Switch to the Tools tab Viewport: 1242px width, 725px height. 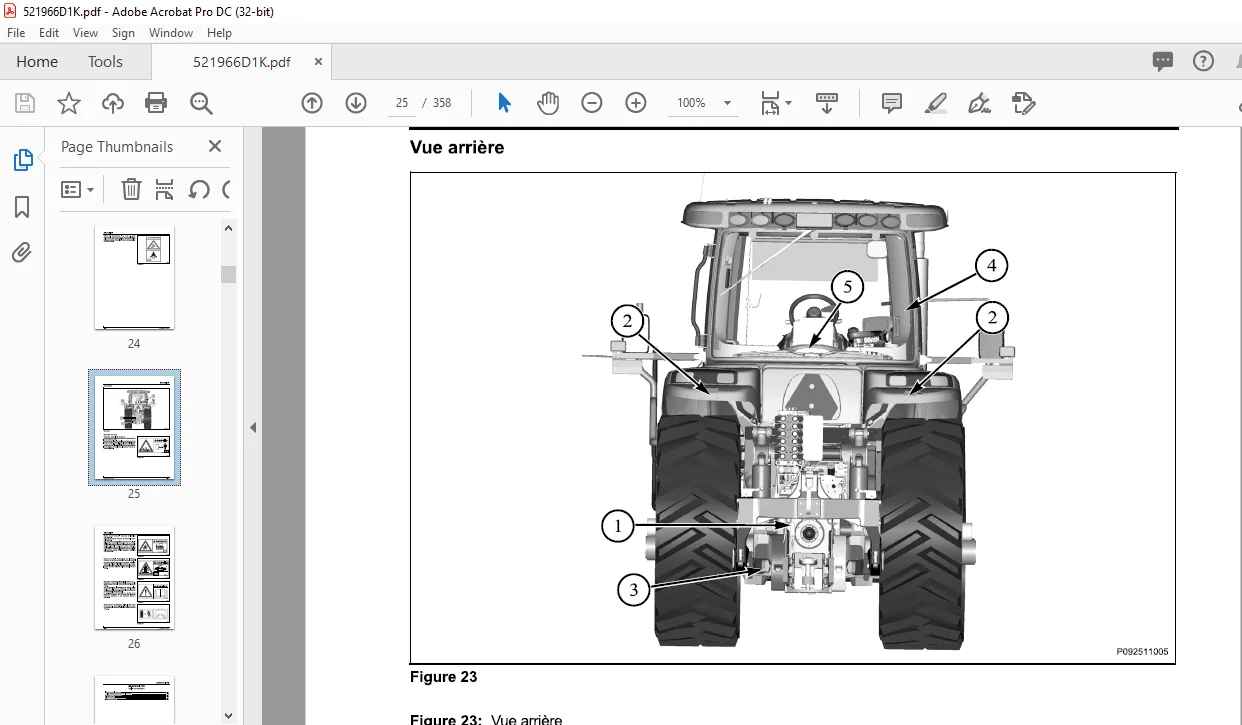(x=105, y=62)
